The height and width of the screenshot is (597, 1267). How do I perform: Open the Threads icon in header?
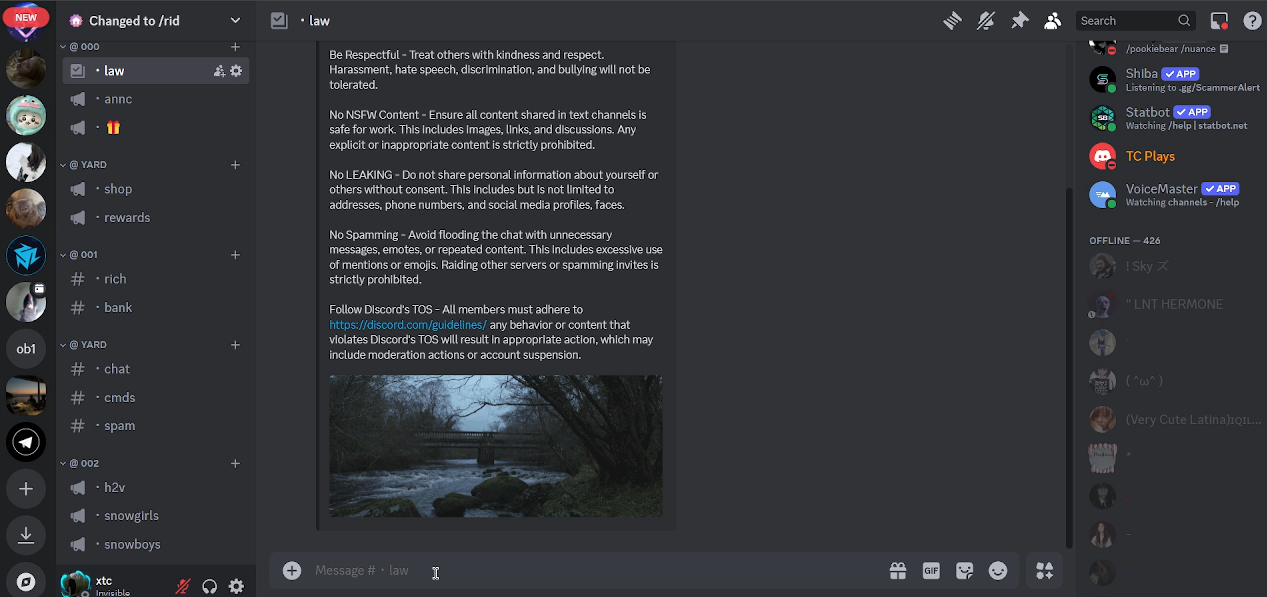(x=952, y=20)
